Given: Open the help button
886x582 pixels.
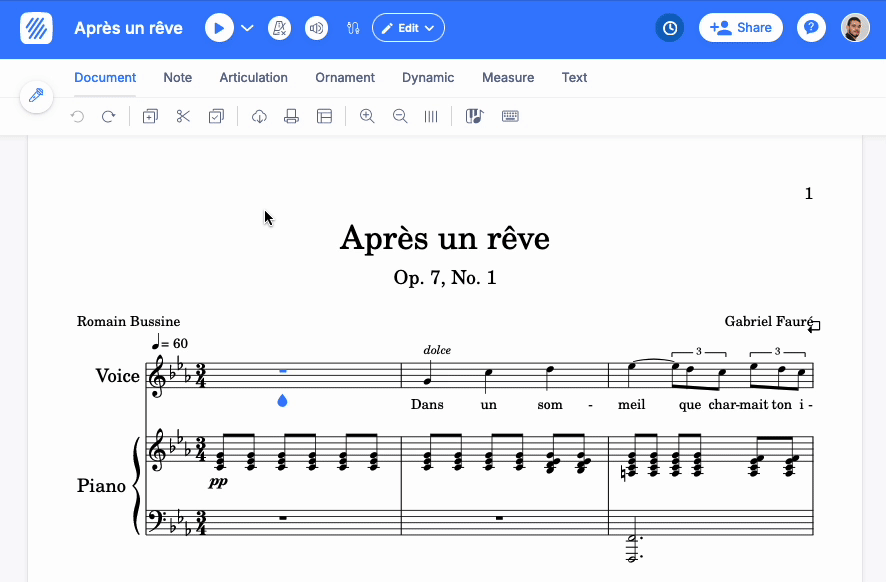Looking at the screenshot, I should [x=810, y=28].
